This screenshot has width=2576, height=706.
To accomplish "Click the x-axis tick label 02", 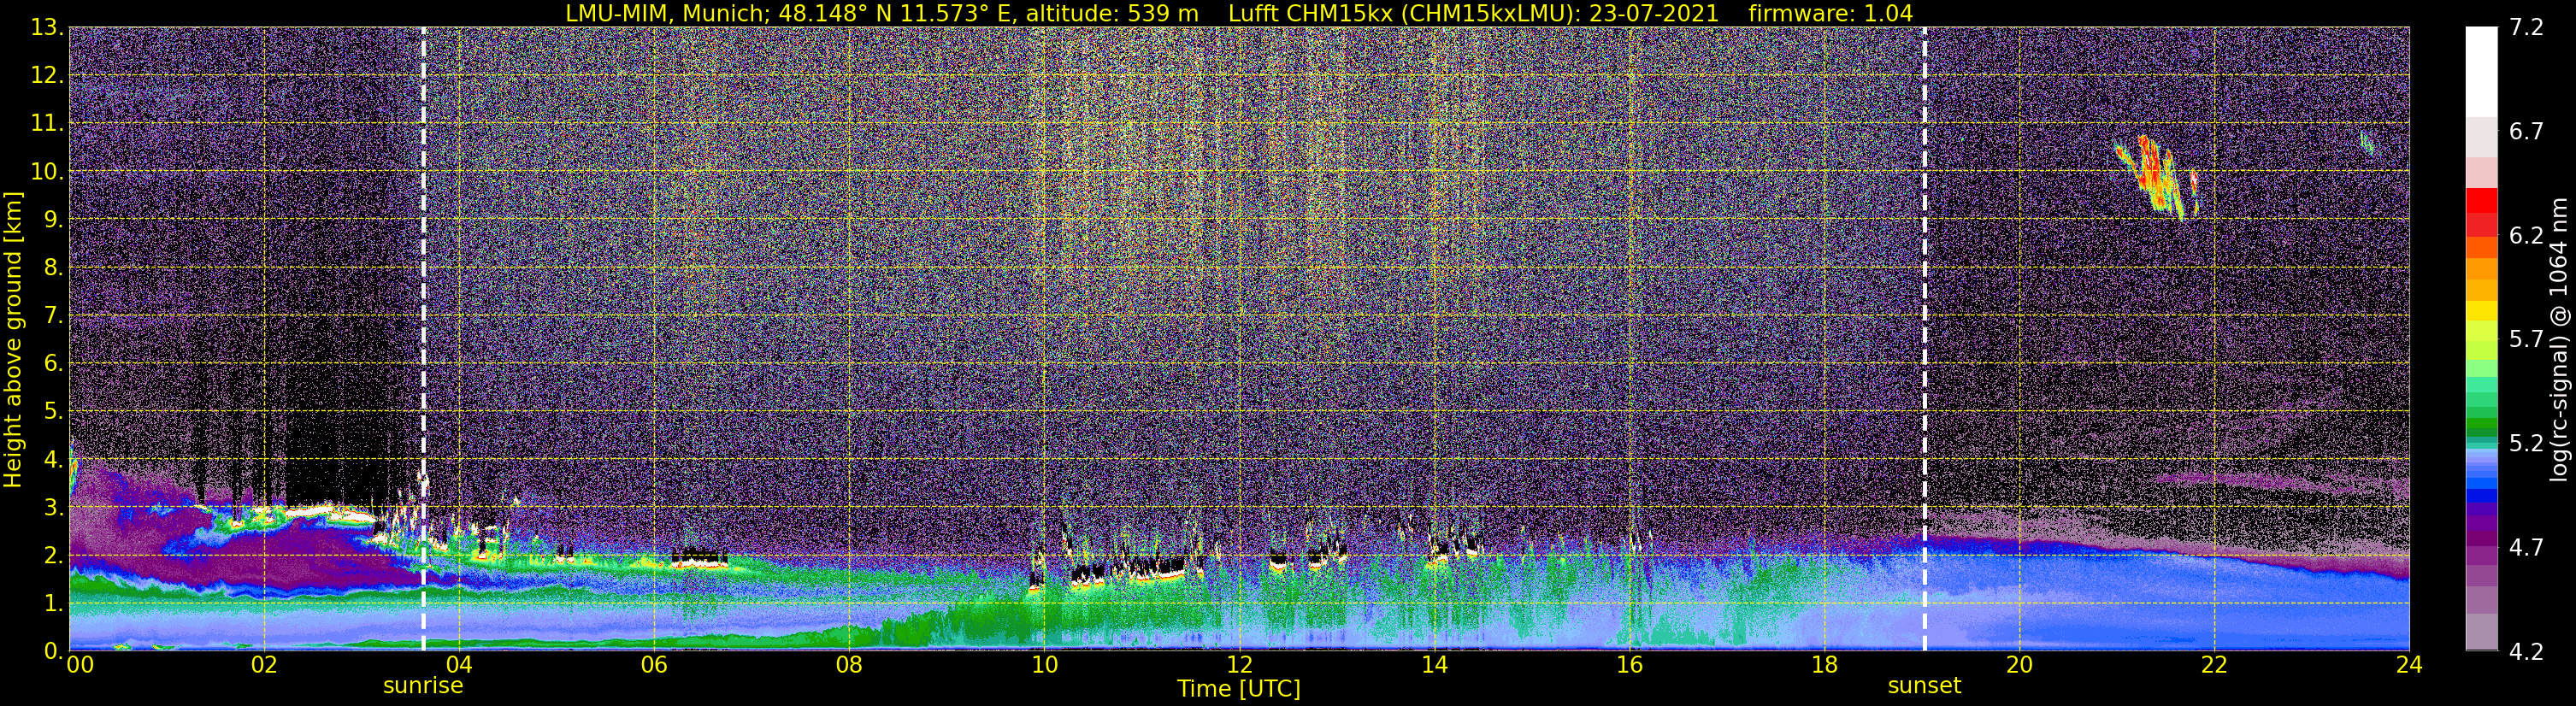I will click(264, 665).
